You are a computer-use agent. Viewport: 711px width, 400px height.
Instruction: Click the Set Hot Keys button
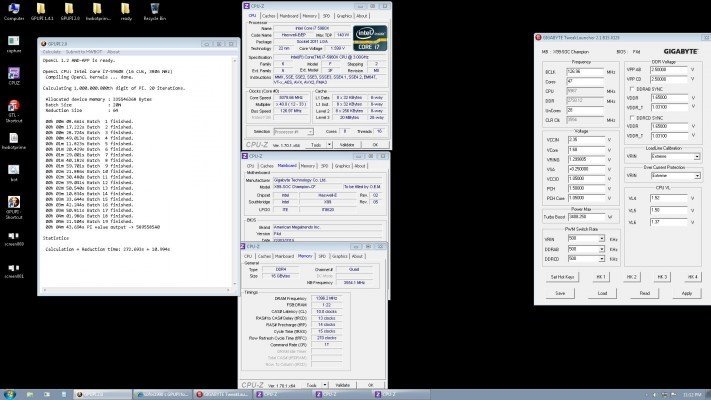562,277
